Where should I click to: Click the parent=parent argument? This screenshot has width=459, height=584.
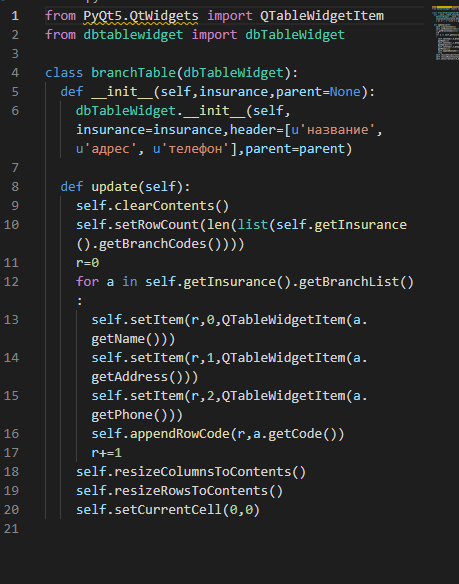[x=295, y=149]
